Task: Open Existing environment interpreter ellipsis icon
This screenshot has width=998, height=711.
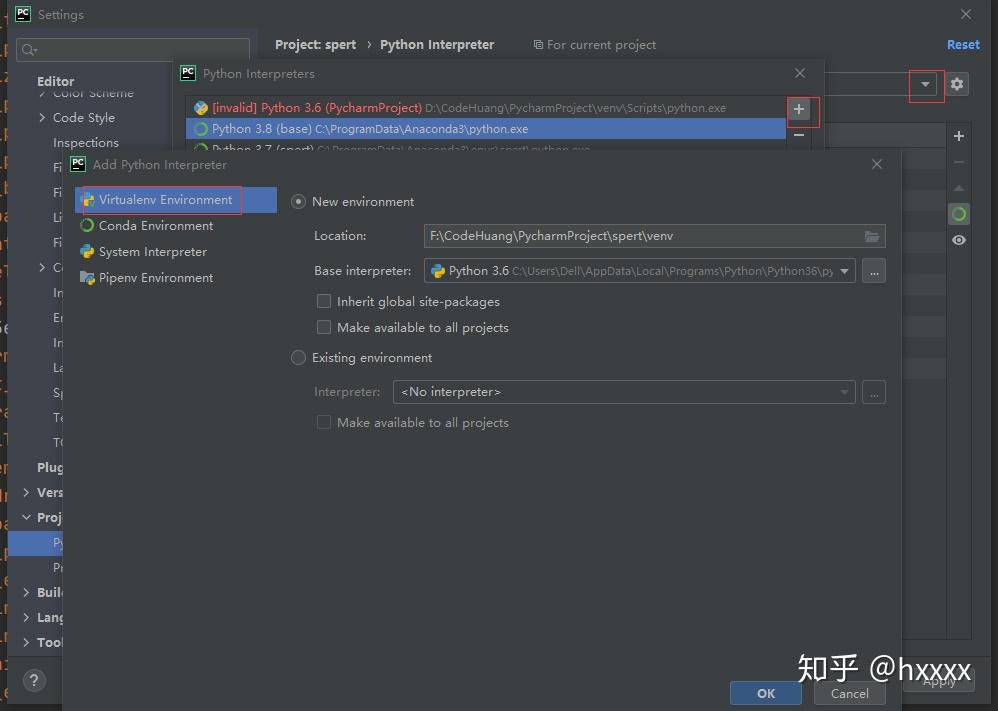Action: click(873, 392)
